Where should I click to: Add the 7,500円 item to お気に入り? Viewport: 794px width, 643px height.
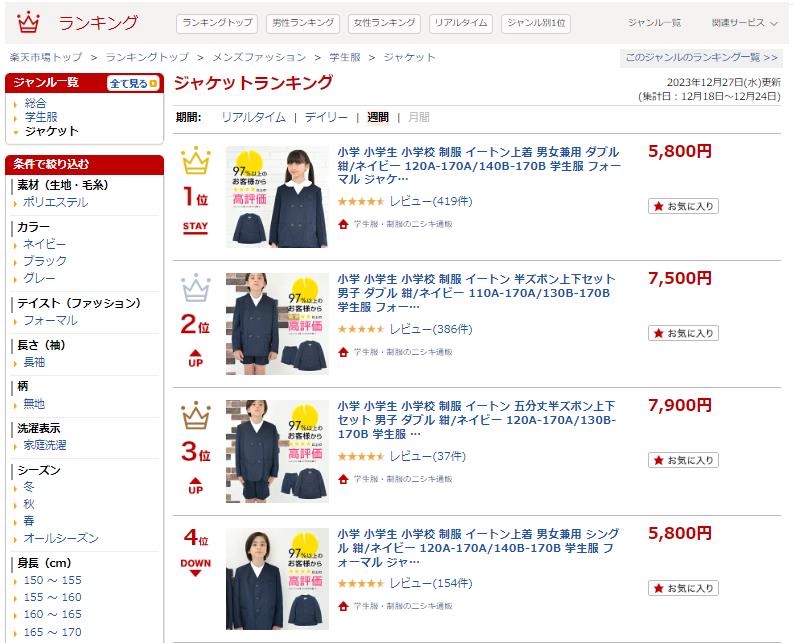click(683, 333)
